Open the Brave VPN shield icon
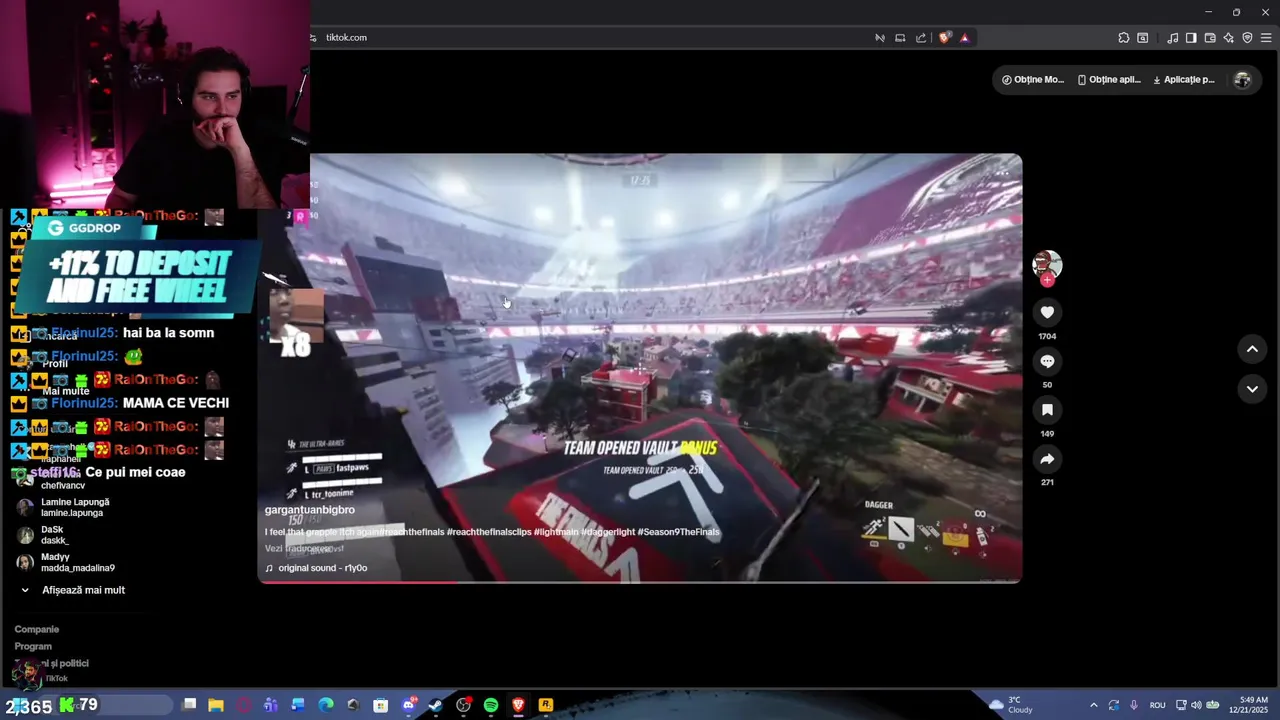 [1247, 38]
